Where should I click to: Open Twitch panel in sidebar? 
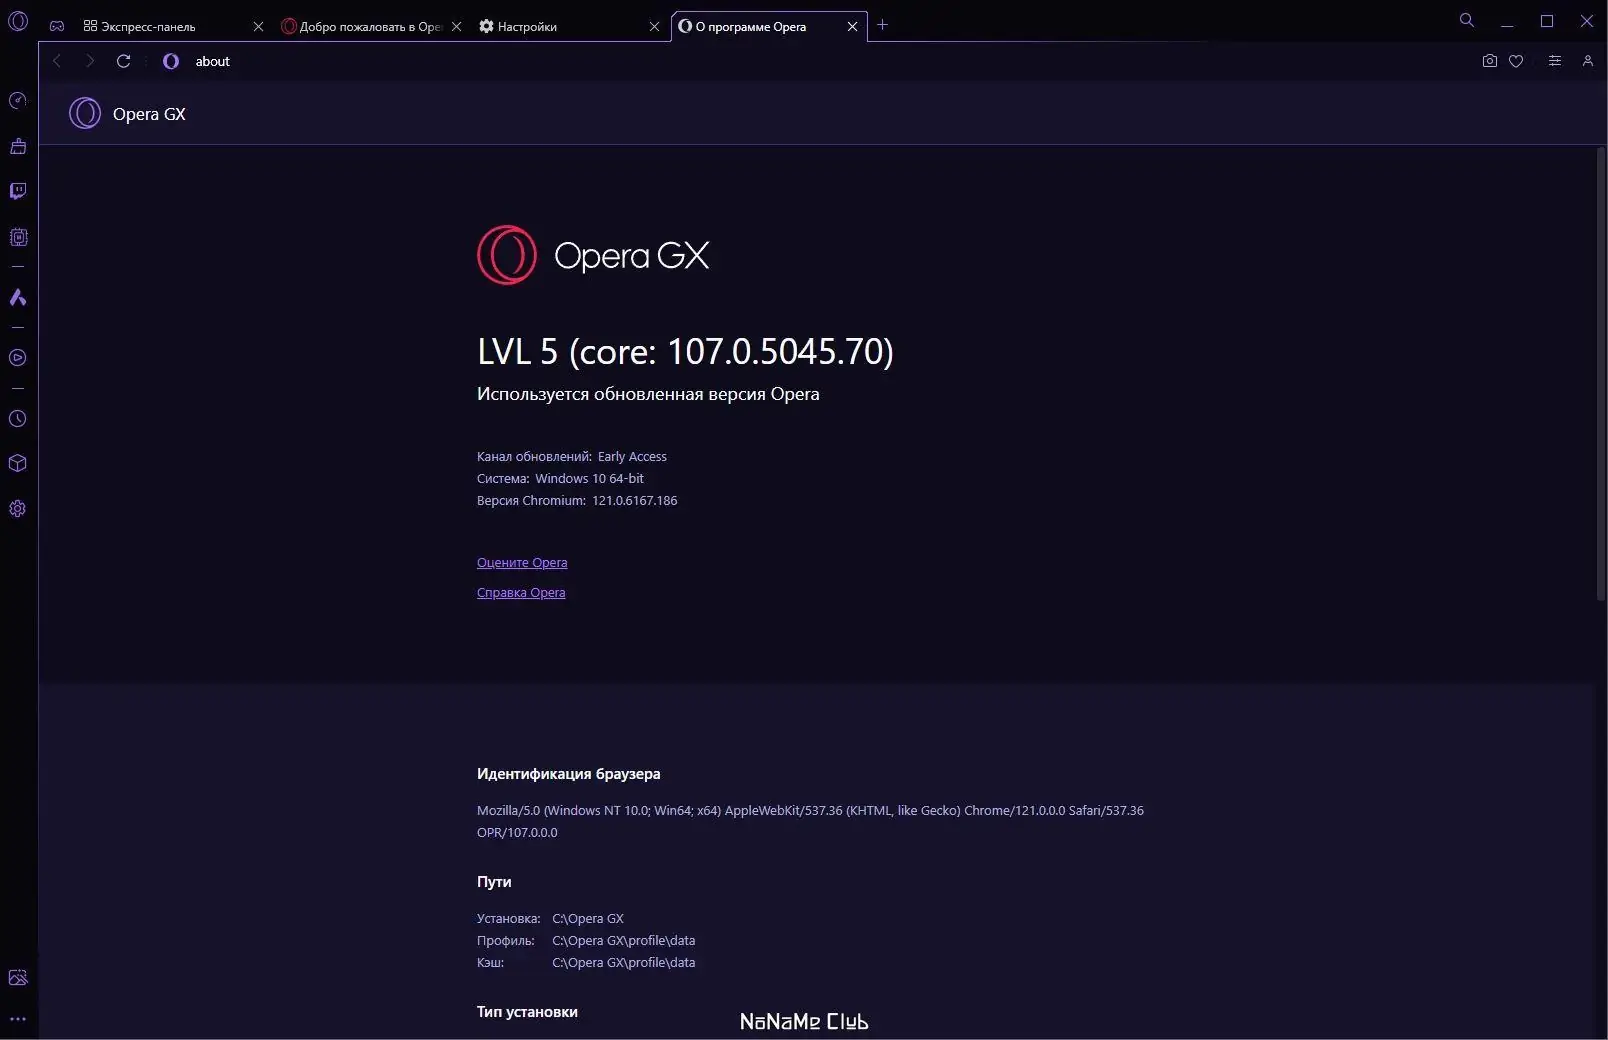click(x=18, y=191)
